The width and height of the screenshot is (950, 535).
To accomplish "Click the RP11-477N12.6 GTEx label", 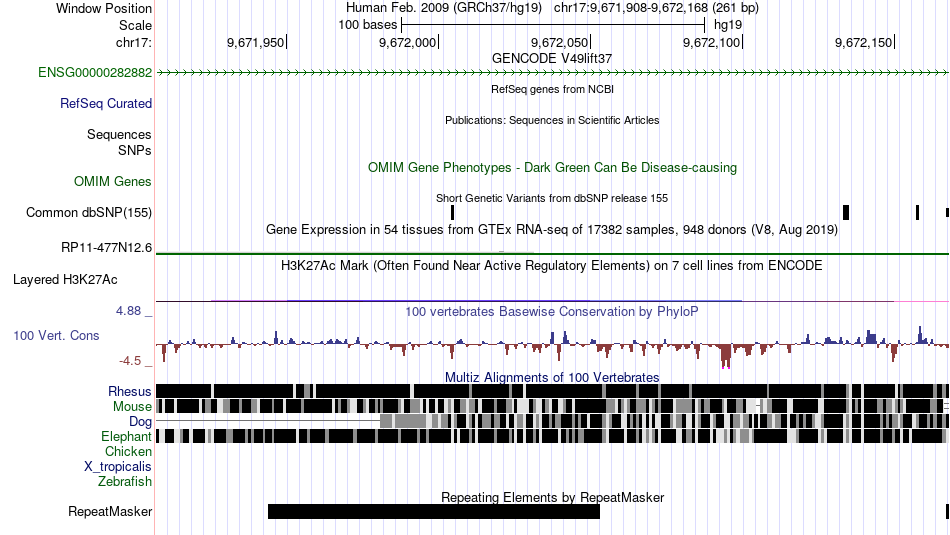I will (107, 248).
